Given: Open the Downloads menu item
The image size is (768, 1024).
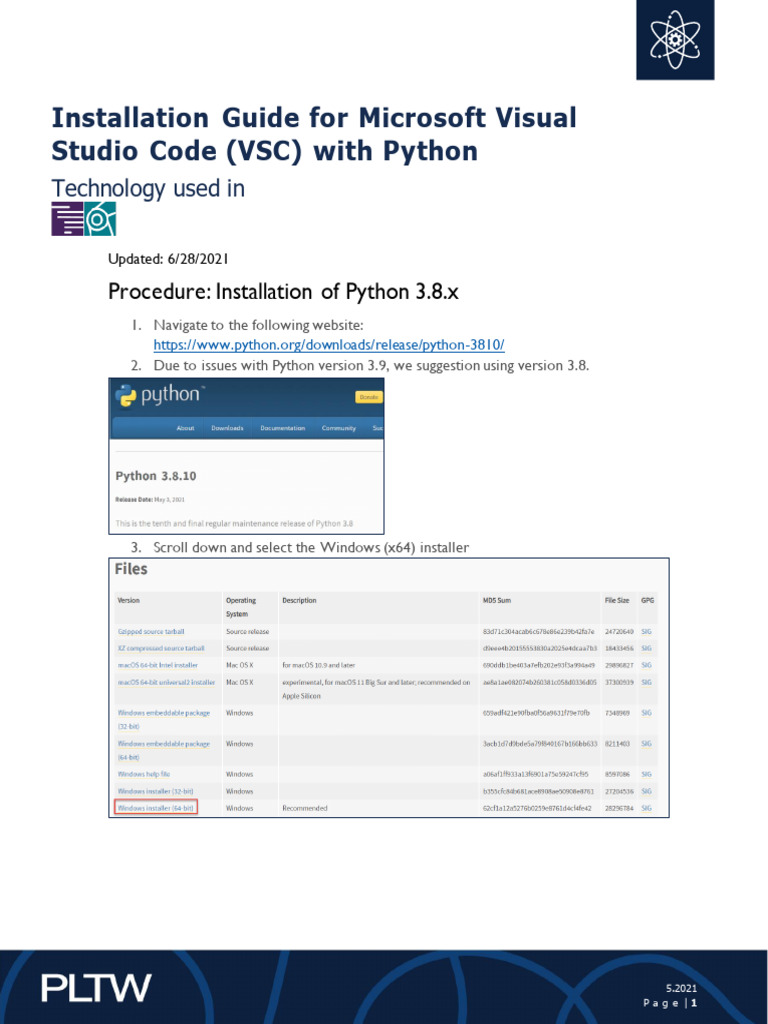Looking at the screenshot, I should tap(227, 428).
